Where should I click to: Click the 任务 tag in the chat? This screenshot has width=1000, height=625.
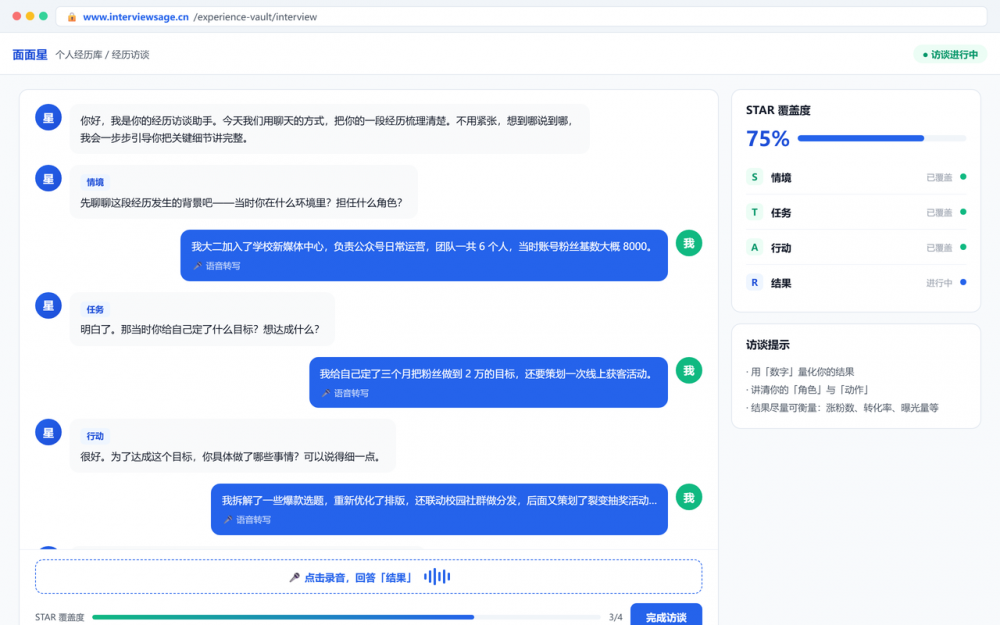pos(95,309)
